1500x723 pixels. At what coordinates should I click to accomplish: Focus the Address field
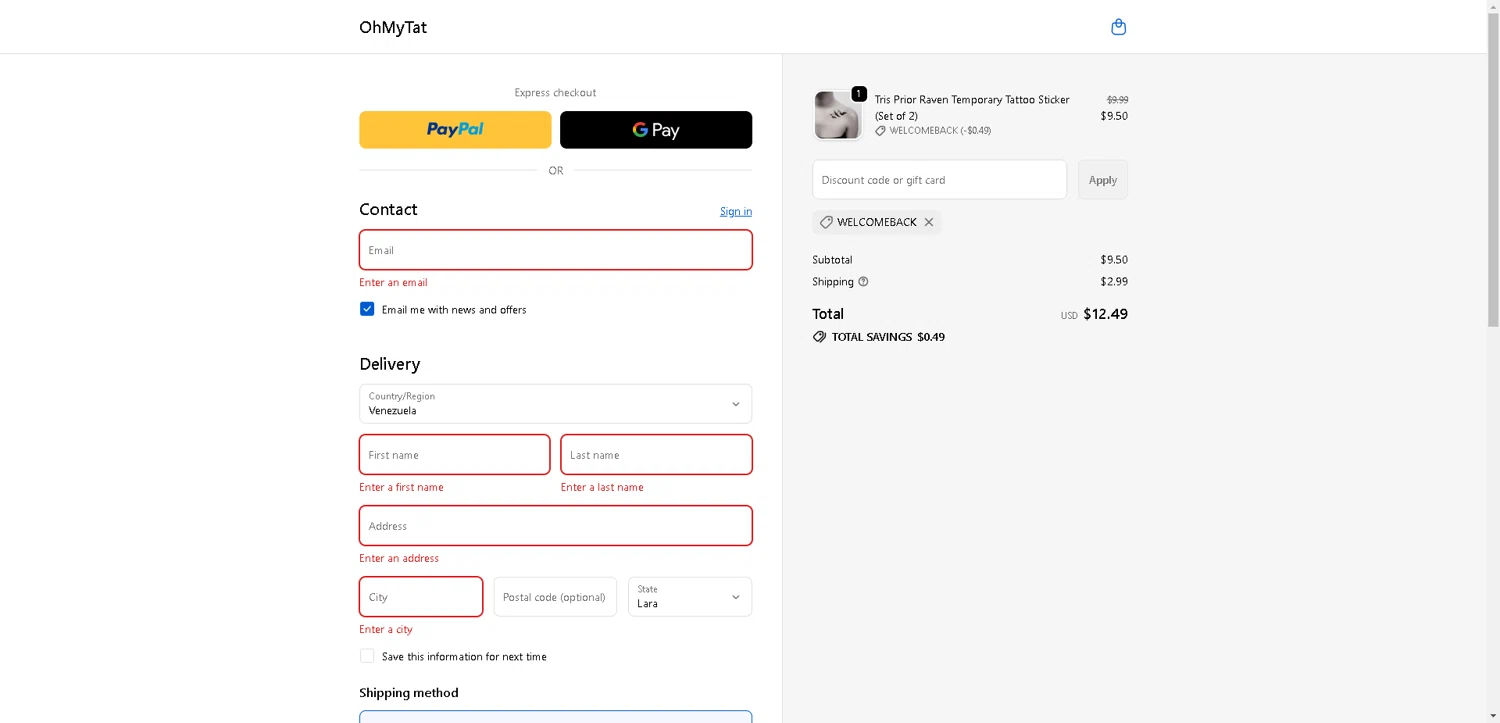pyautogui.click(x=555, y=525)
